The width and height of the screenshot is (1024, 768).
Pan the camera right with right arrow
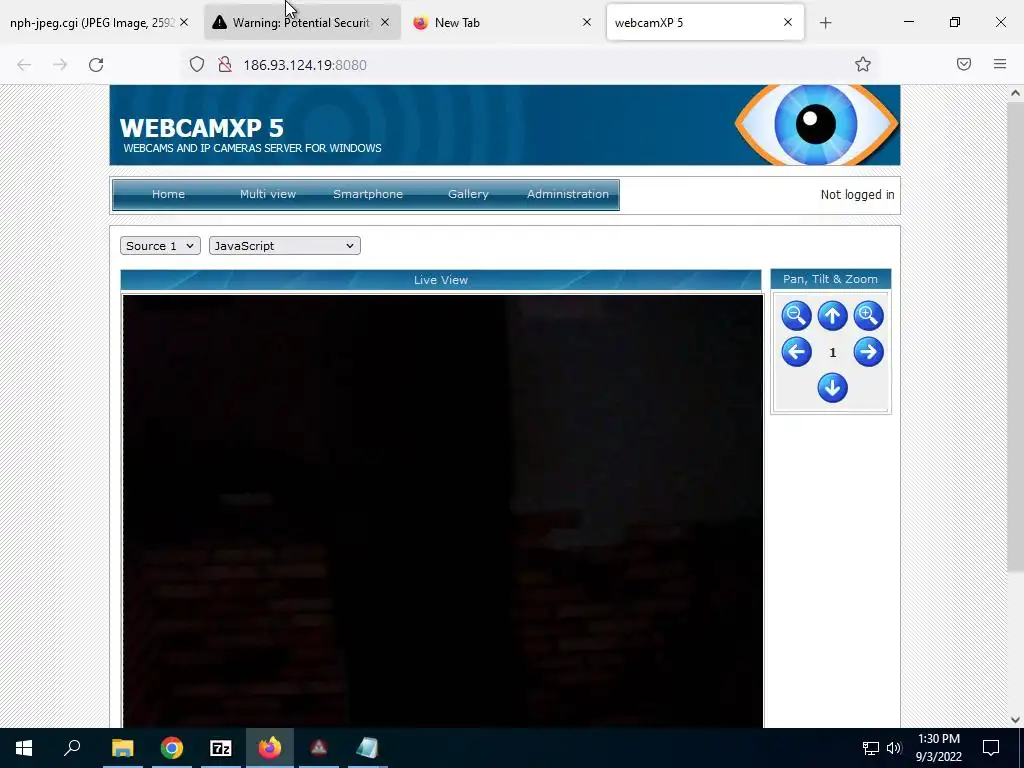click(868, 352)
